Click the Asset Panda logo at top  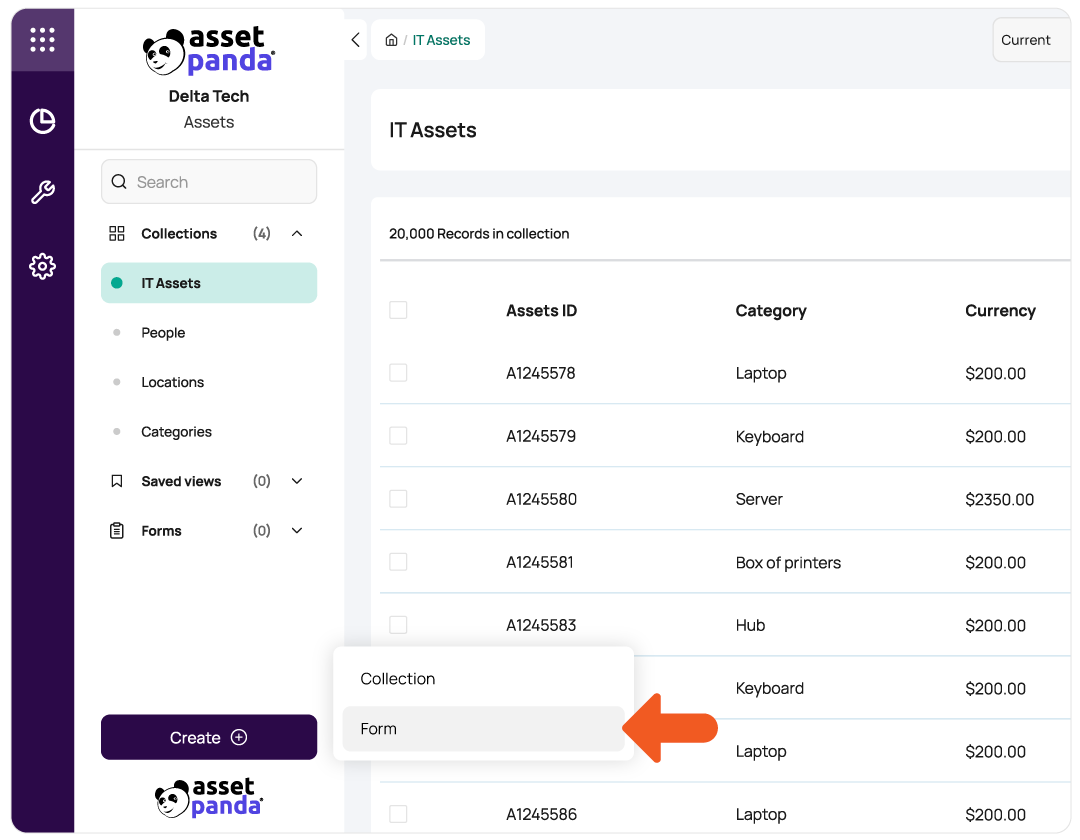coord(209,51)
